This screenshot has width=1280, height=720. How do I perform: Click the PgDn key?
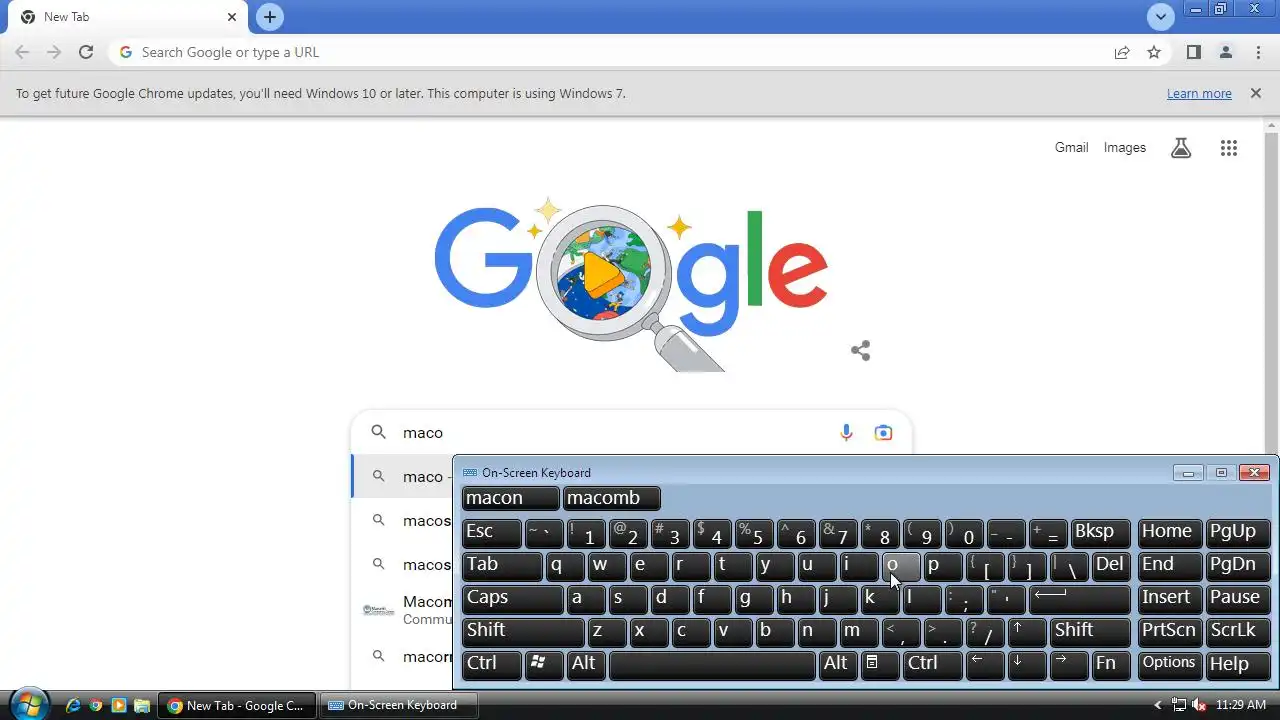point(1237,566)
